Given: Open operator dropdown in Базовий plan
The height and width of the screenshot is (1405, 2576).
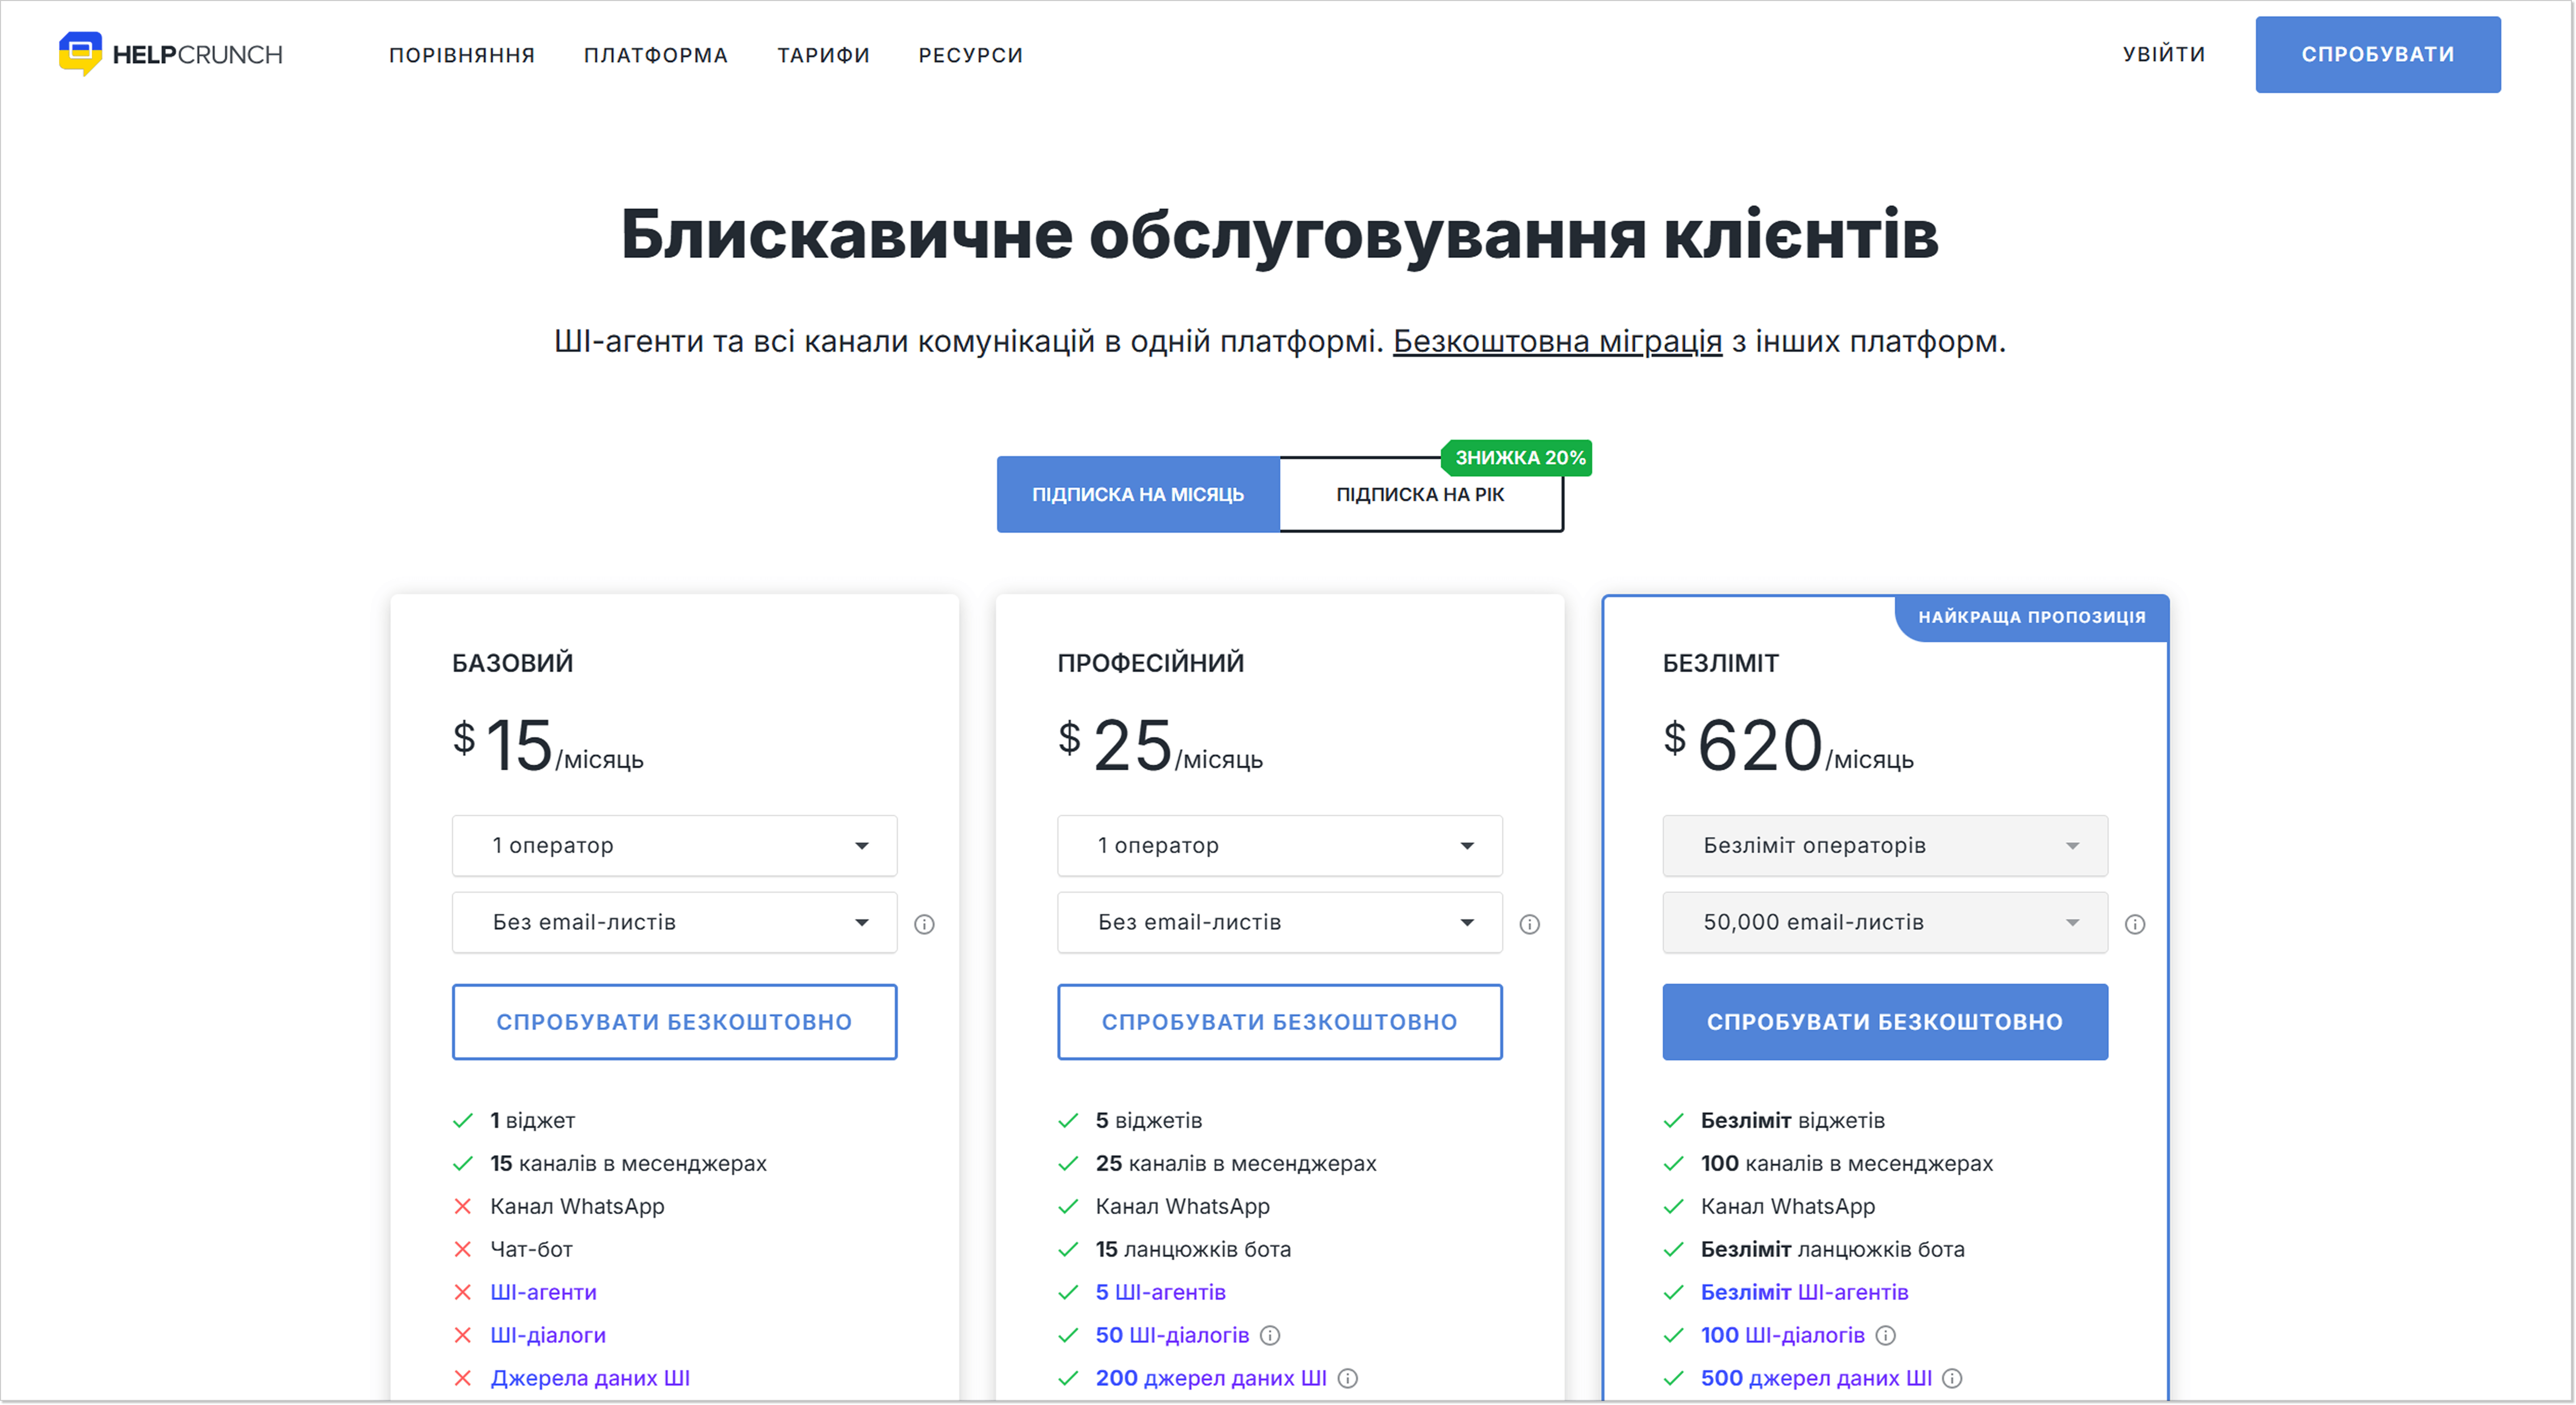Looking at the screenshot, I should coord(675,845).
